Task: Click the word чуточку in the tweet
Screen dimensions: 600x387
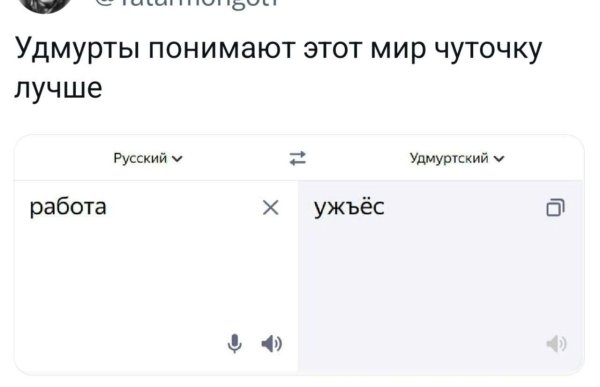Action: 489,49
